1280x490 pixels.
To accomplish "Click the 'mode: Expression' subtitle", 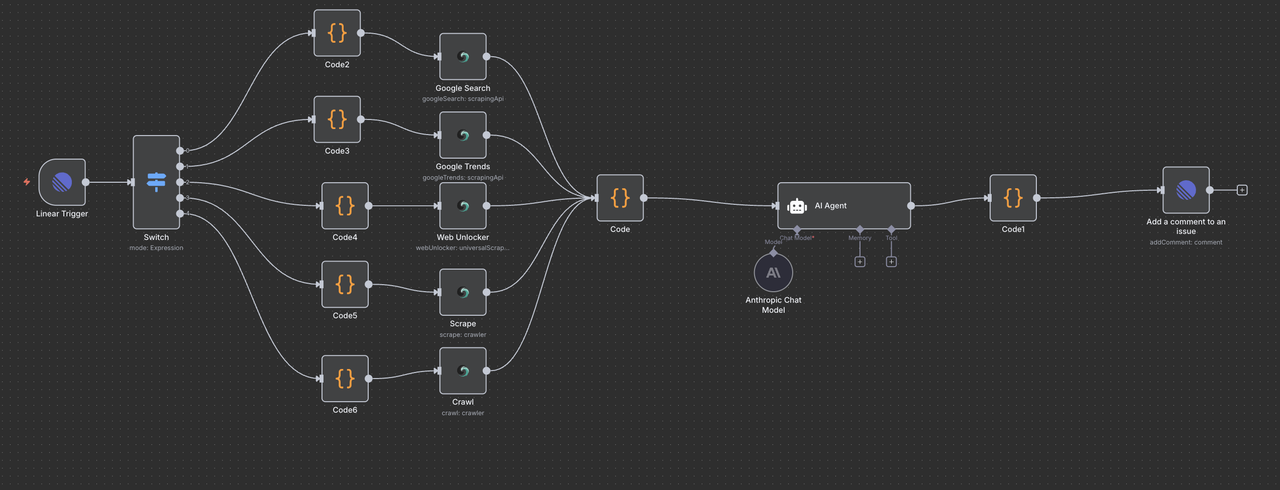I will pyautogui.click(x=156, y=247).
